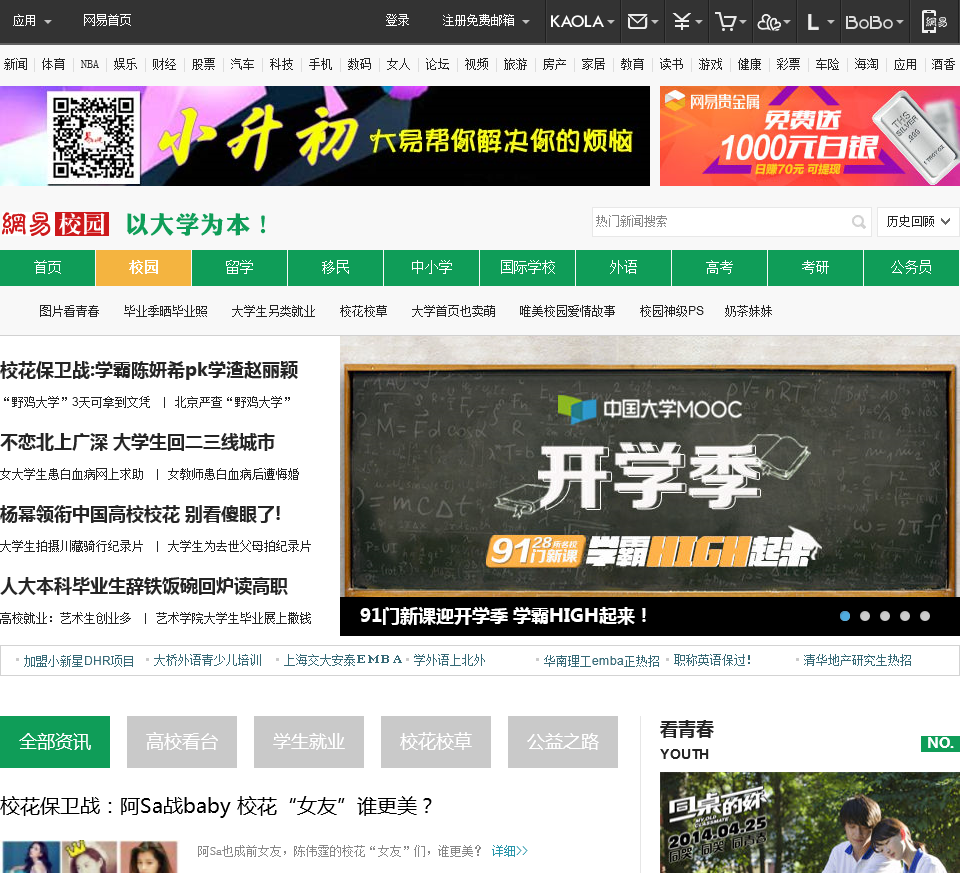Open the 毕业季晒毕业照 sub-nav link
Image resolution: width=960 pixels, height=873 pixels.
point(165,311)
